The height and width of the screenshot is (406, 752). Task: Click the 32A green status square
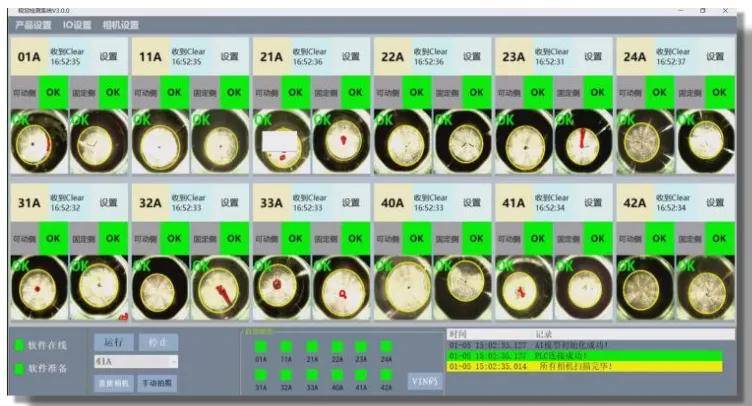pyautogui.click(x=286, y=375)
